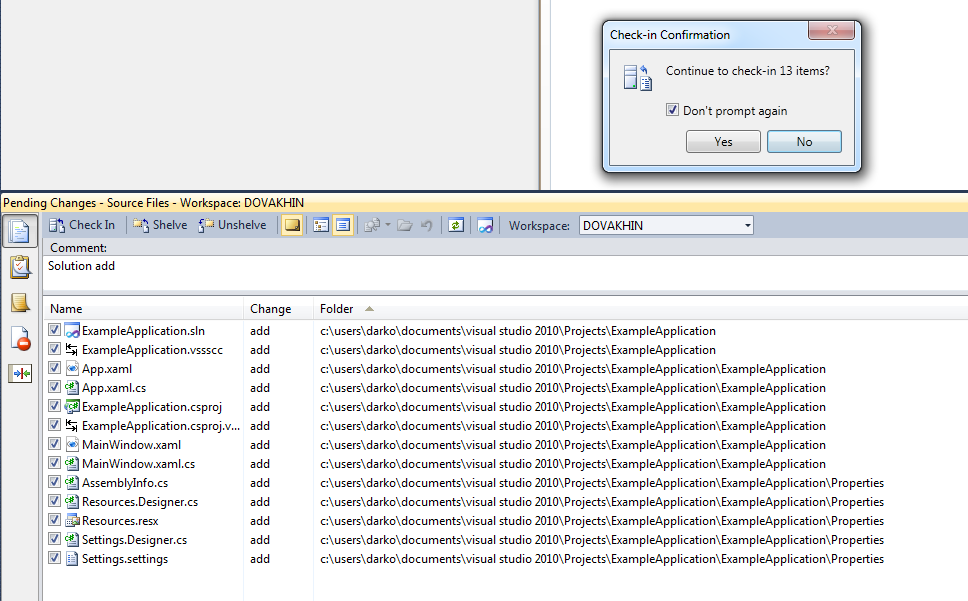Sort by the Folder column header
This screenshot has width=968, height=601.
point(339,308)
